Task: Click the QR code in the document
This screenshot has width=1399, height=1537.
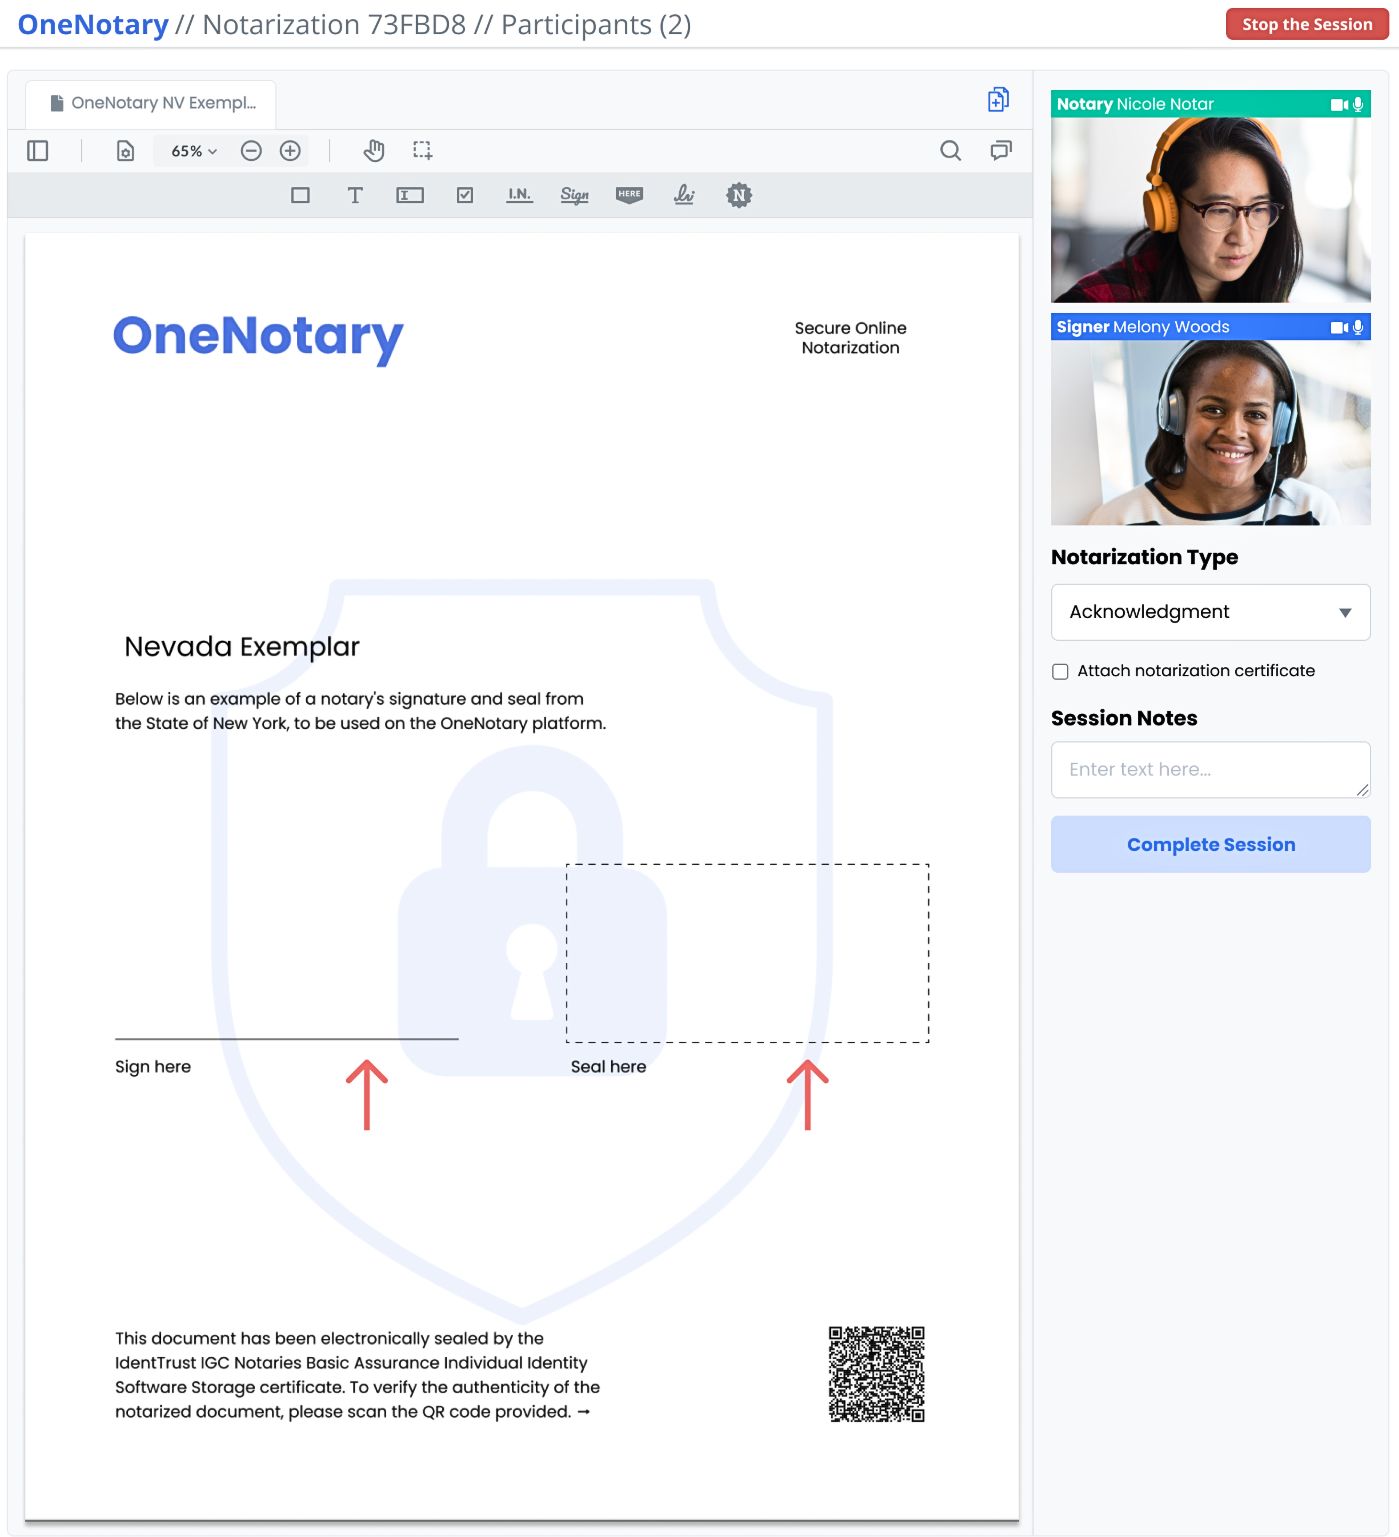Action: point(876,1374)
